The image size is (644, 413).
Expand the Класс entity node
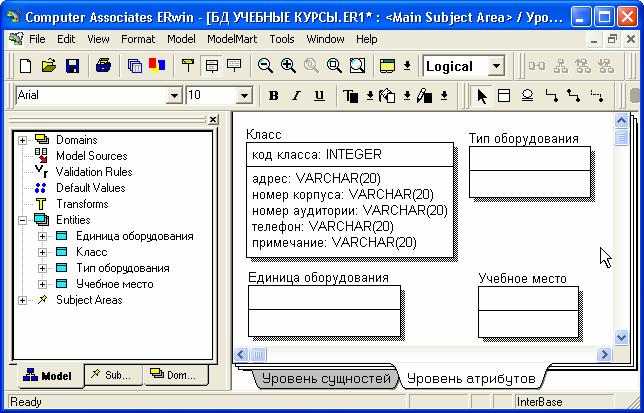click(42, 252)
